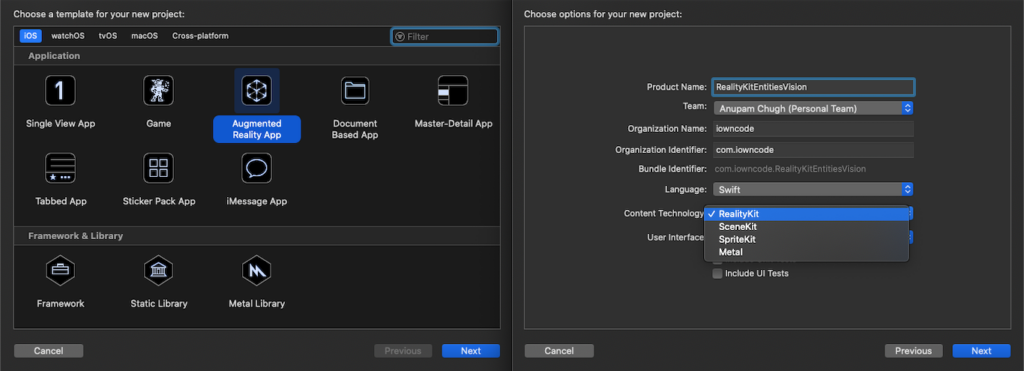Select the Metal Library template icon

tap(257, 270)
